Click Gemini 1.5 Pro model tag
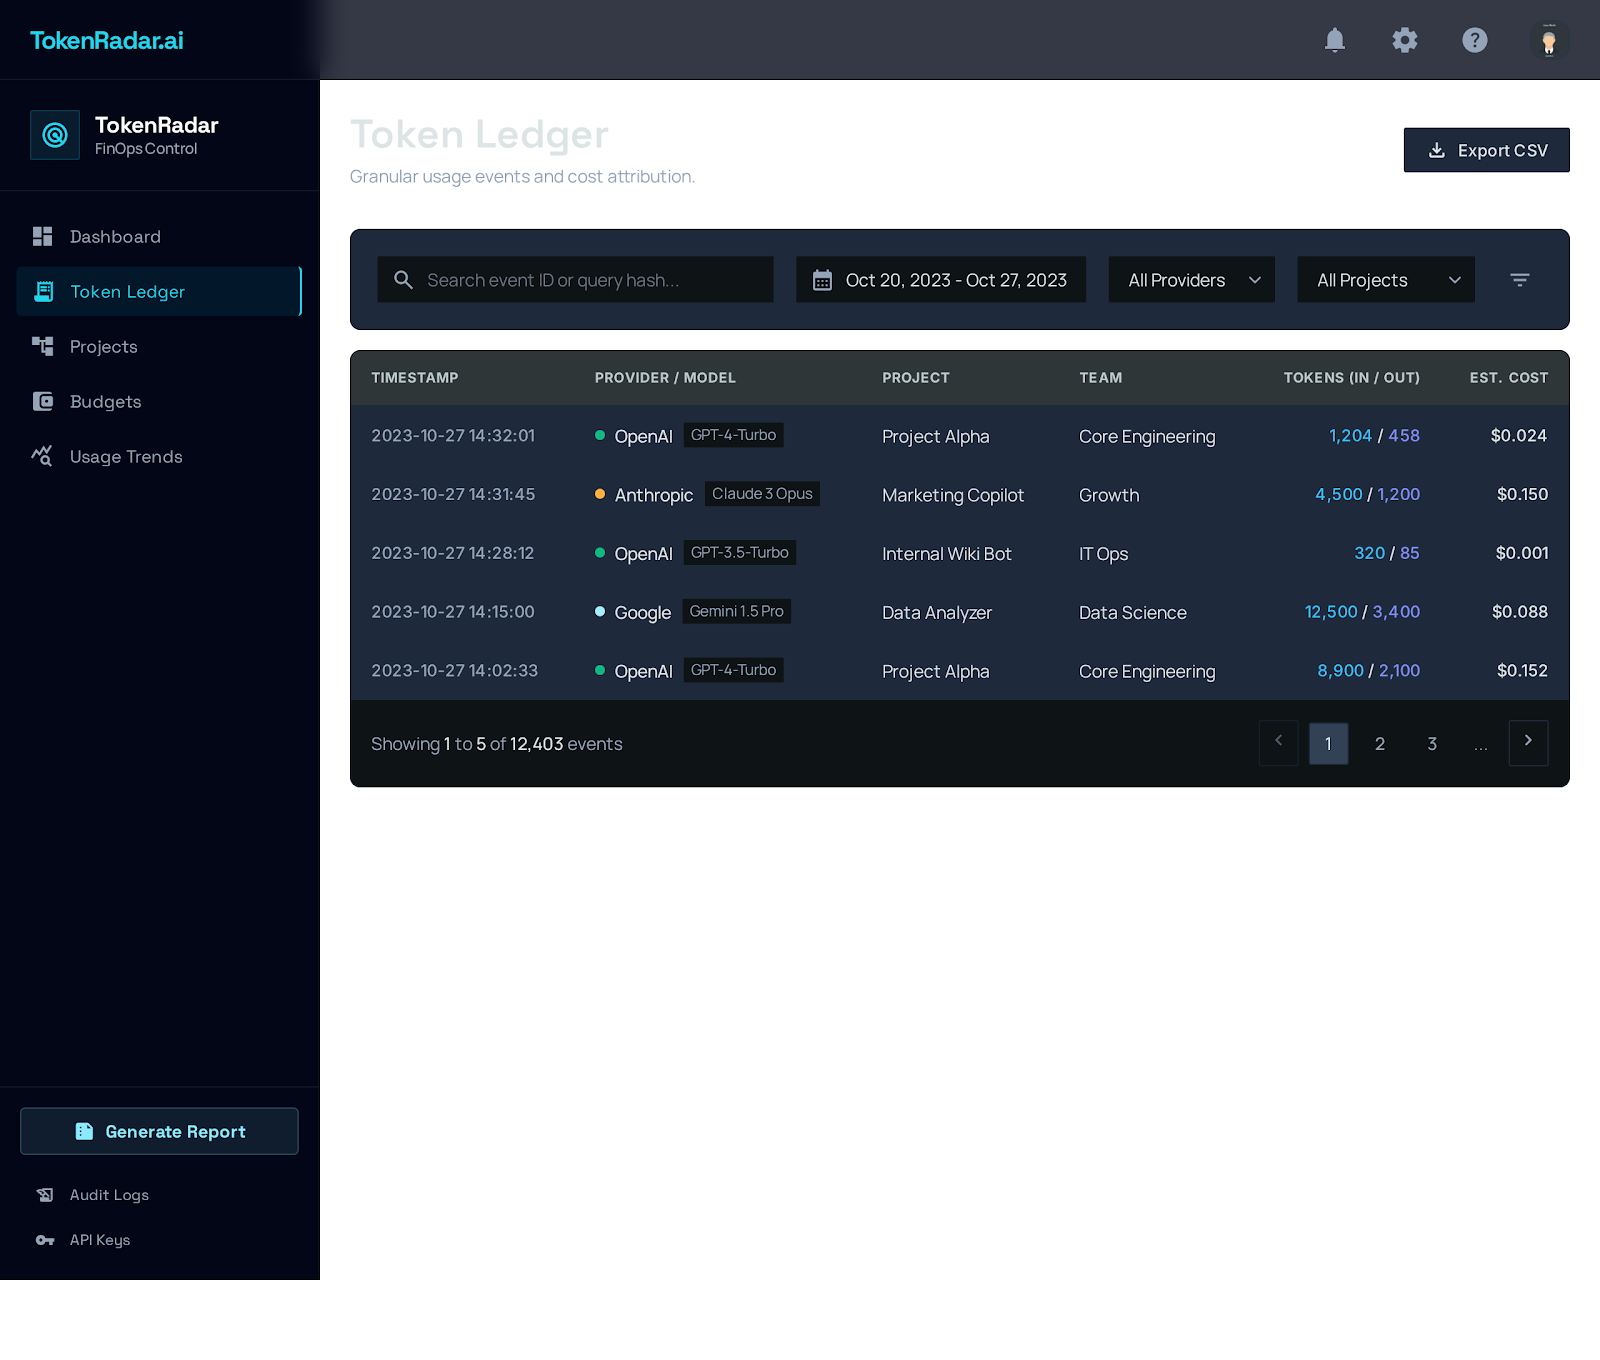Screen dimensions: 1600x1360 [x=737, y=611]
